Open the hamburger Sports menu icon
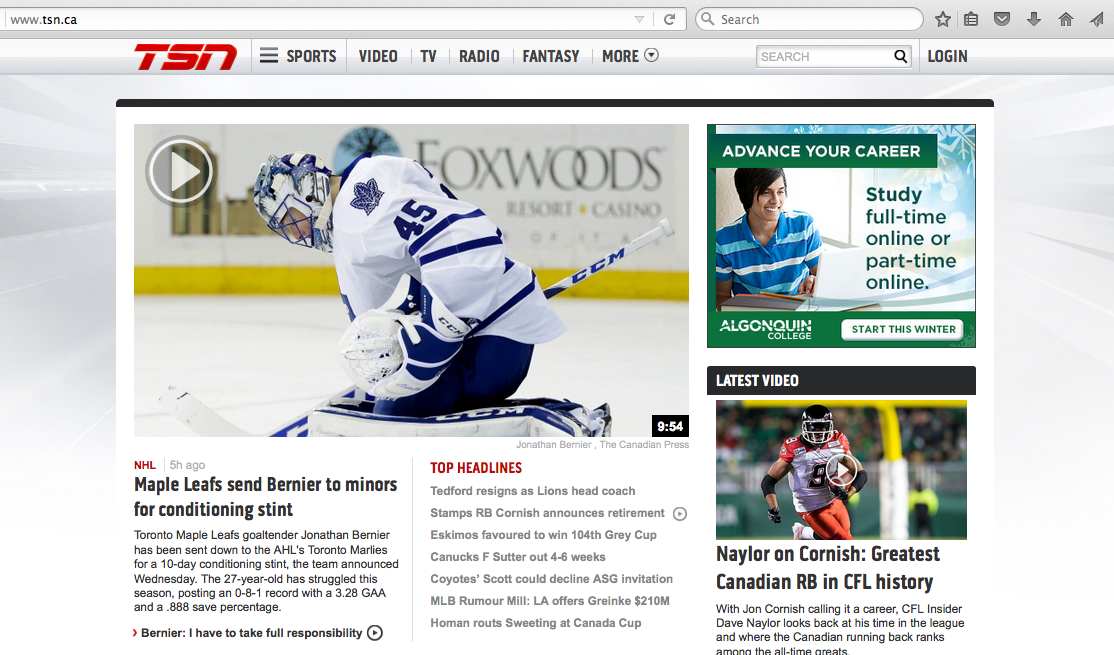This screenshot has width=1114, height=655. 269,55
